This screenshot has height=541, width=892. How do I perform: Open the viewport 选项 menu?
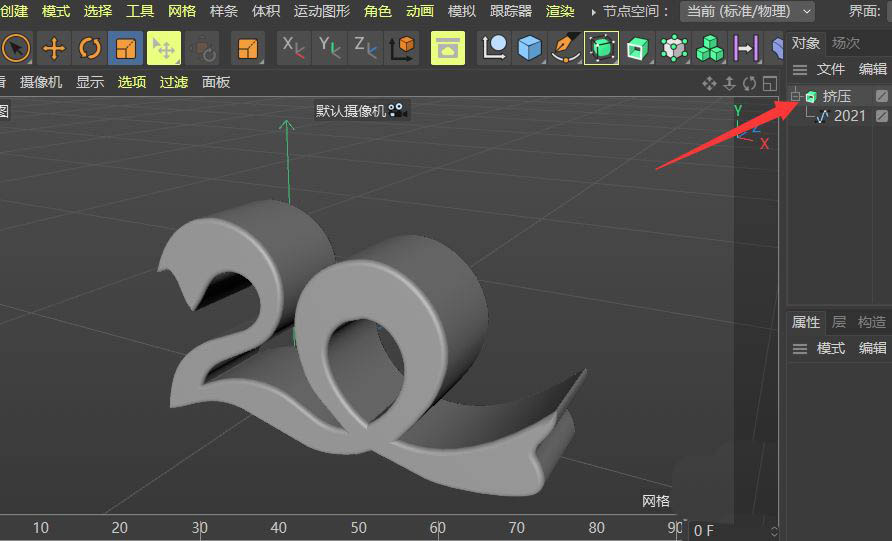pos(132,82)
